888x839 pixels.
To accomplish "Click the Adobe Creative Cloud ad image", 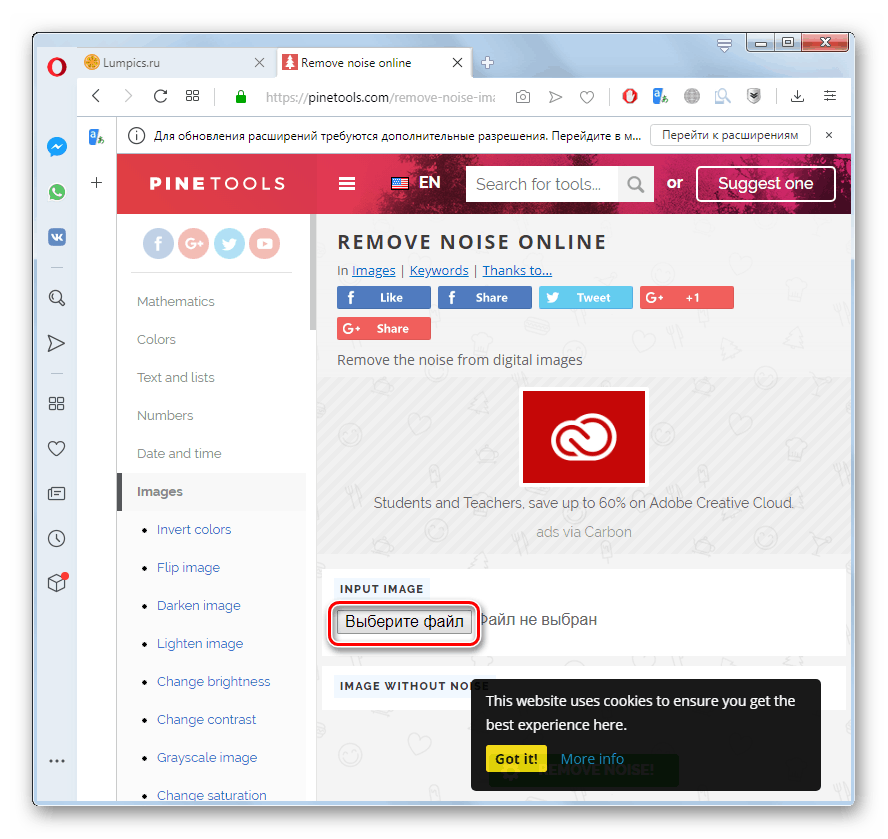I will (583, 437).
